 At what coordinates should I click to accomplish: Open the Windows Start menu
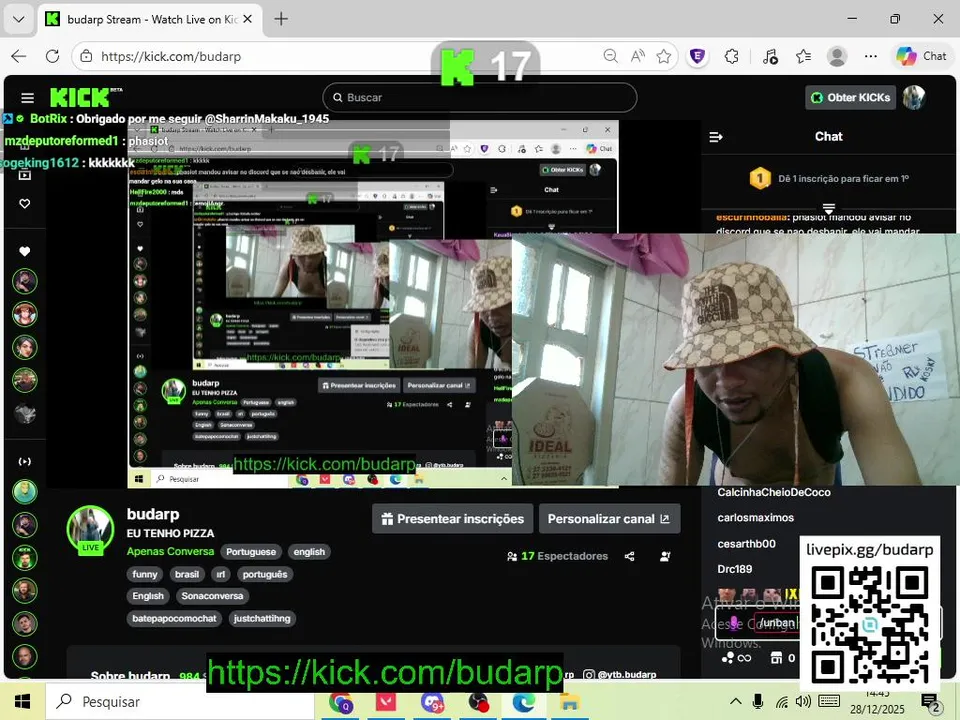pyautogui.click(x=23, y=702)
